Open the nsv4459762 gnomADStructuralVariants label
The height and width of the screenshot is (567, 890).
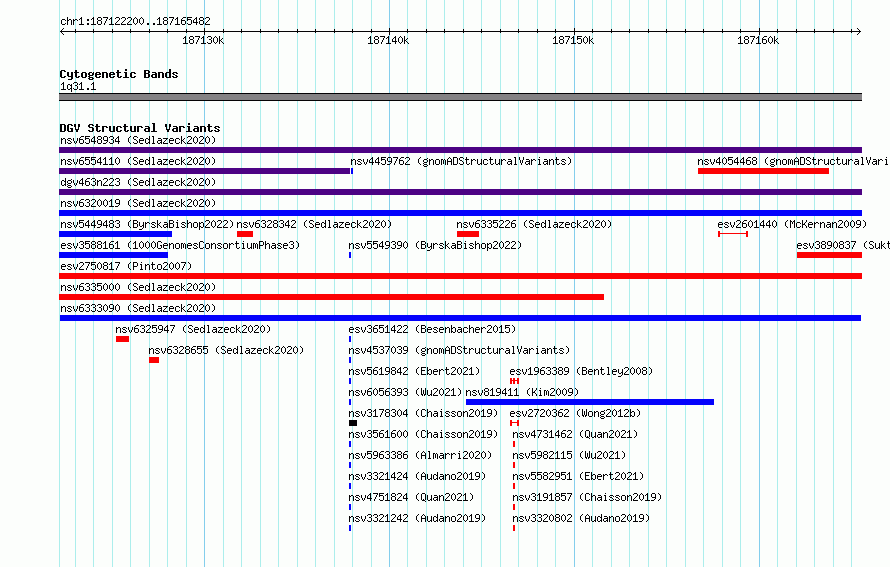461,161
